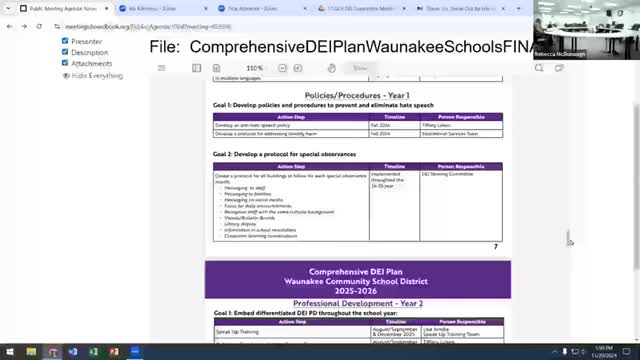
Task: Open File Explorer from taskbar
Action: pos(31,351)
